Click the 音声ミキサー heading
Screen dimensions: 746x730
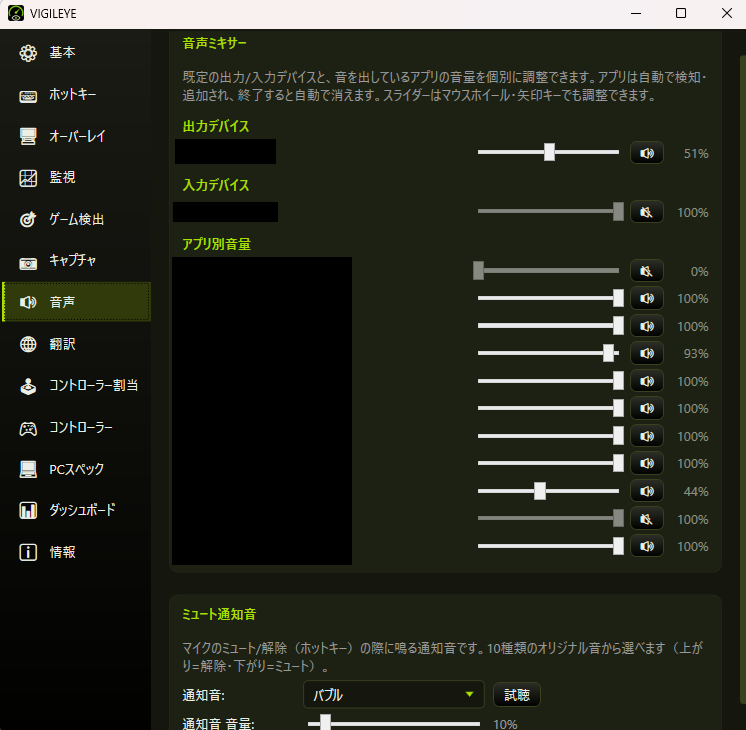(215, 43)
